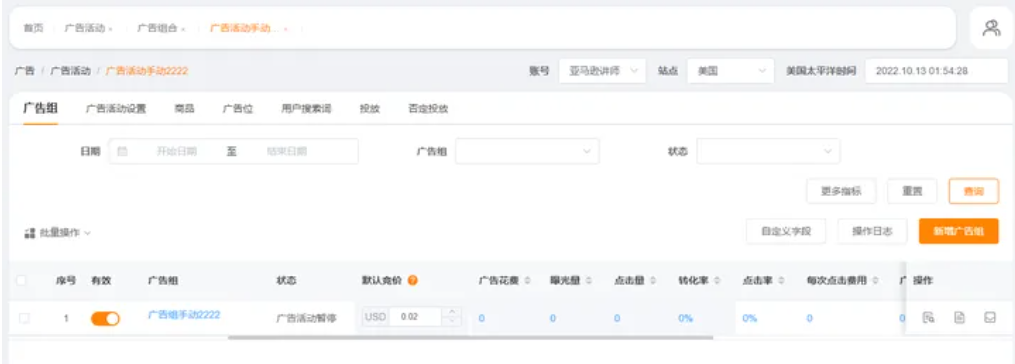Click the 开始日期 input field
The width and height of the screenshot is (1015, 364).
coord(176,152)
